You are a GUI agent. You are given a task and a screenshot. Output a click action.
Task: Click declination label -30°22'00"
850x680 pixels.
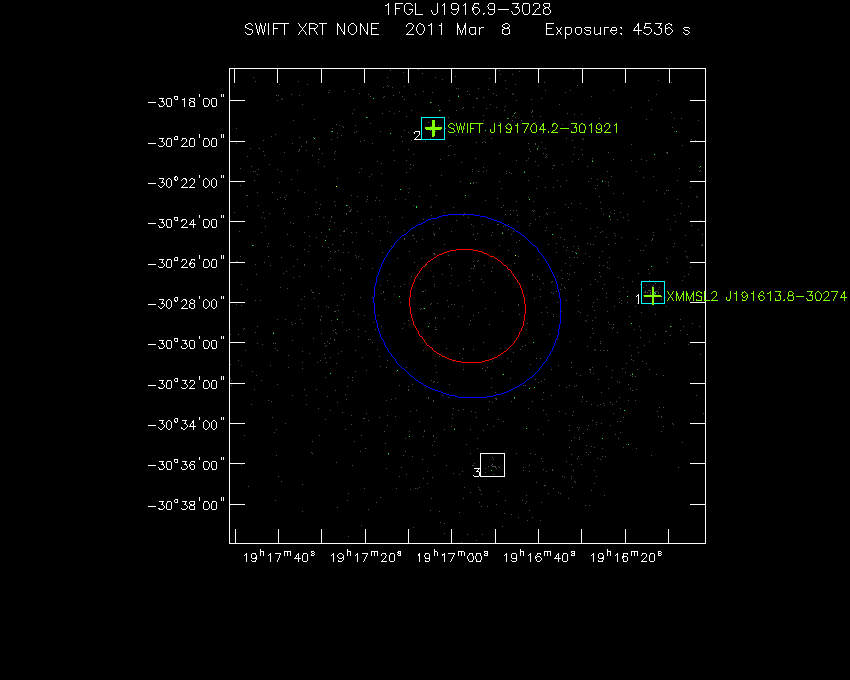click(186, 182)
